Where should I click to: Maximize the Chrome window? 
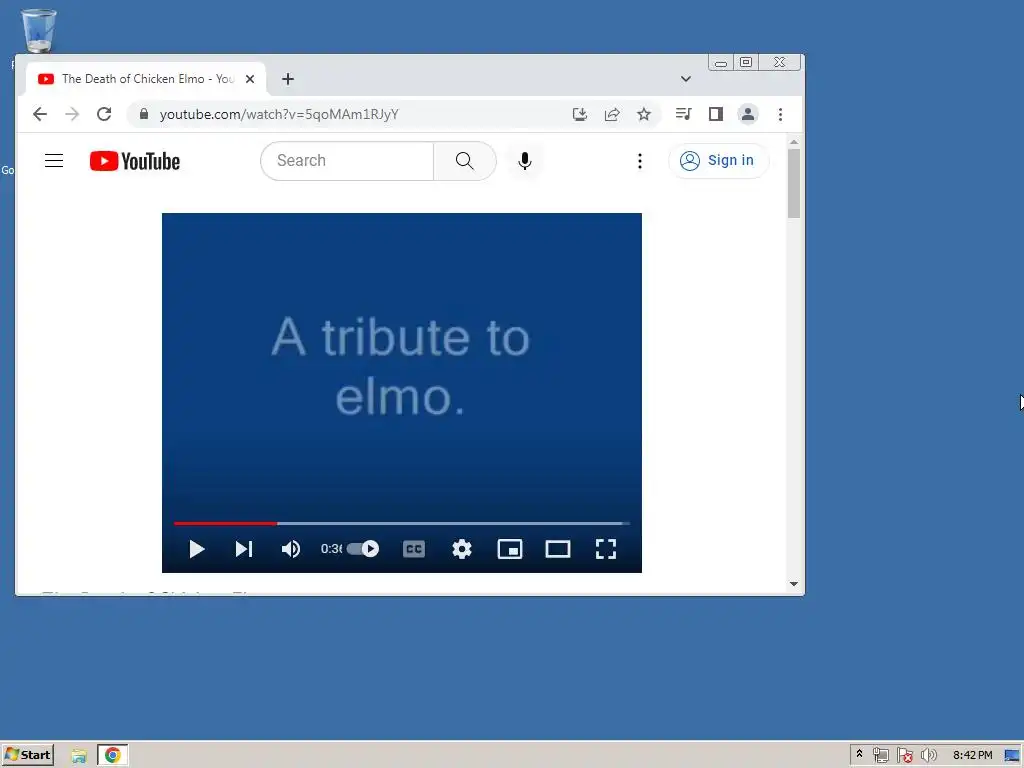(746, 62)
